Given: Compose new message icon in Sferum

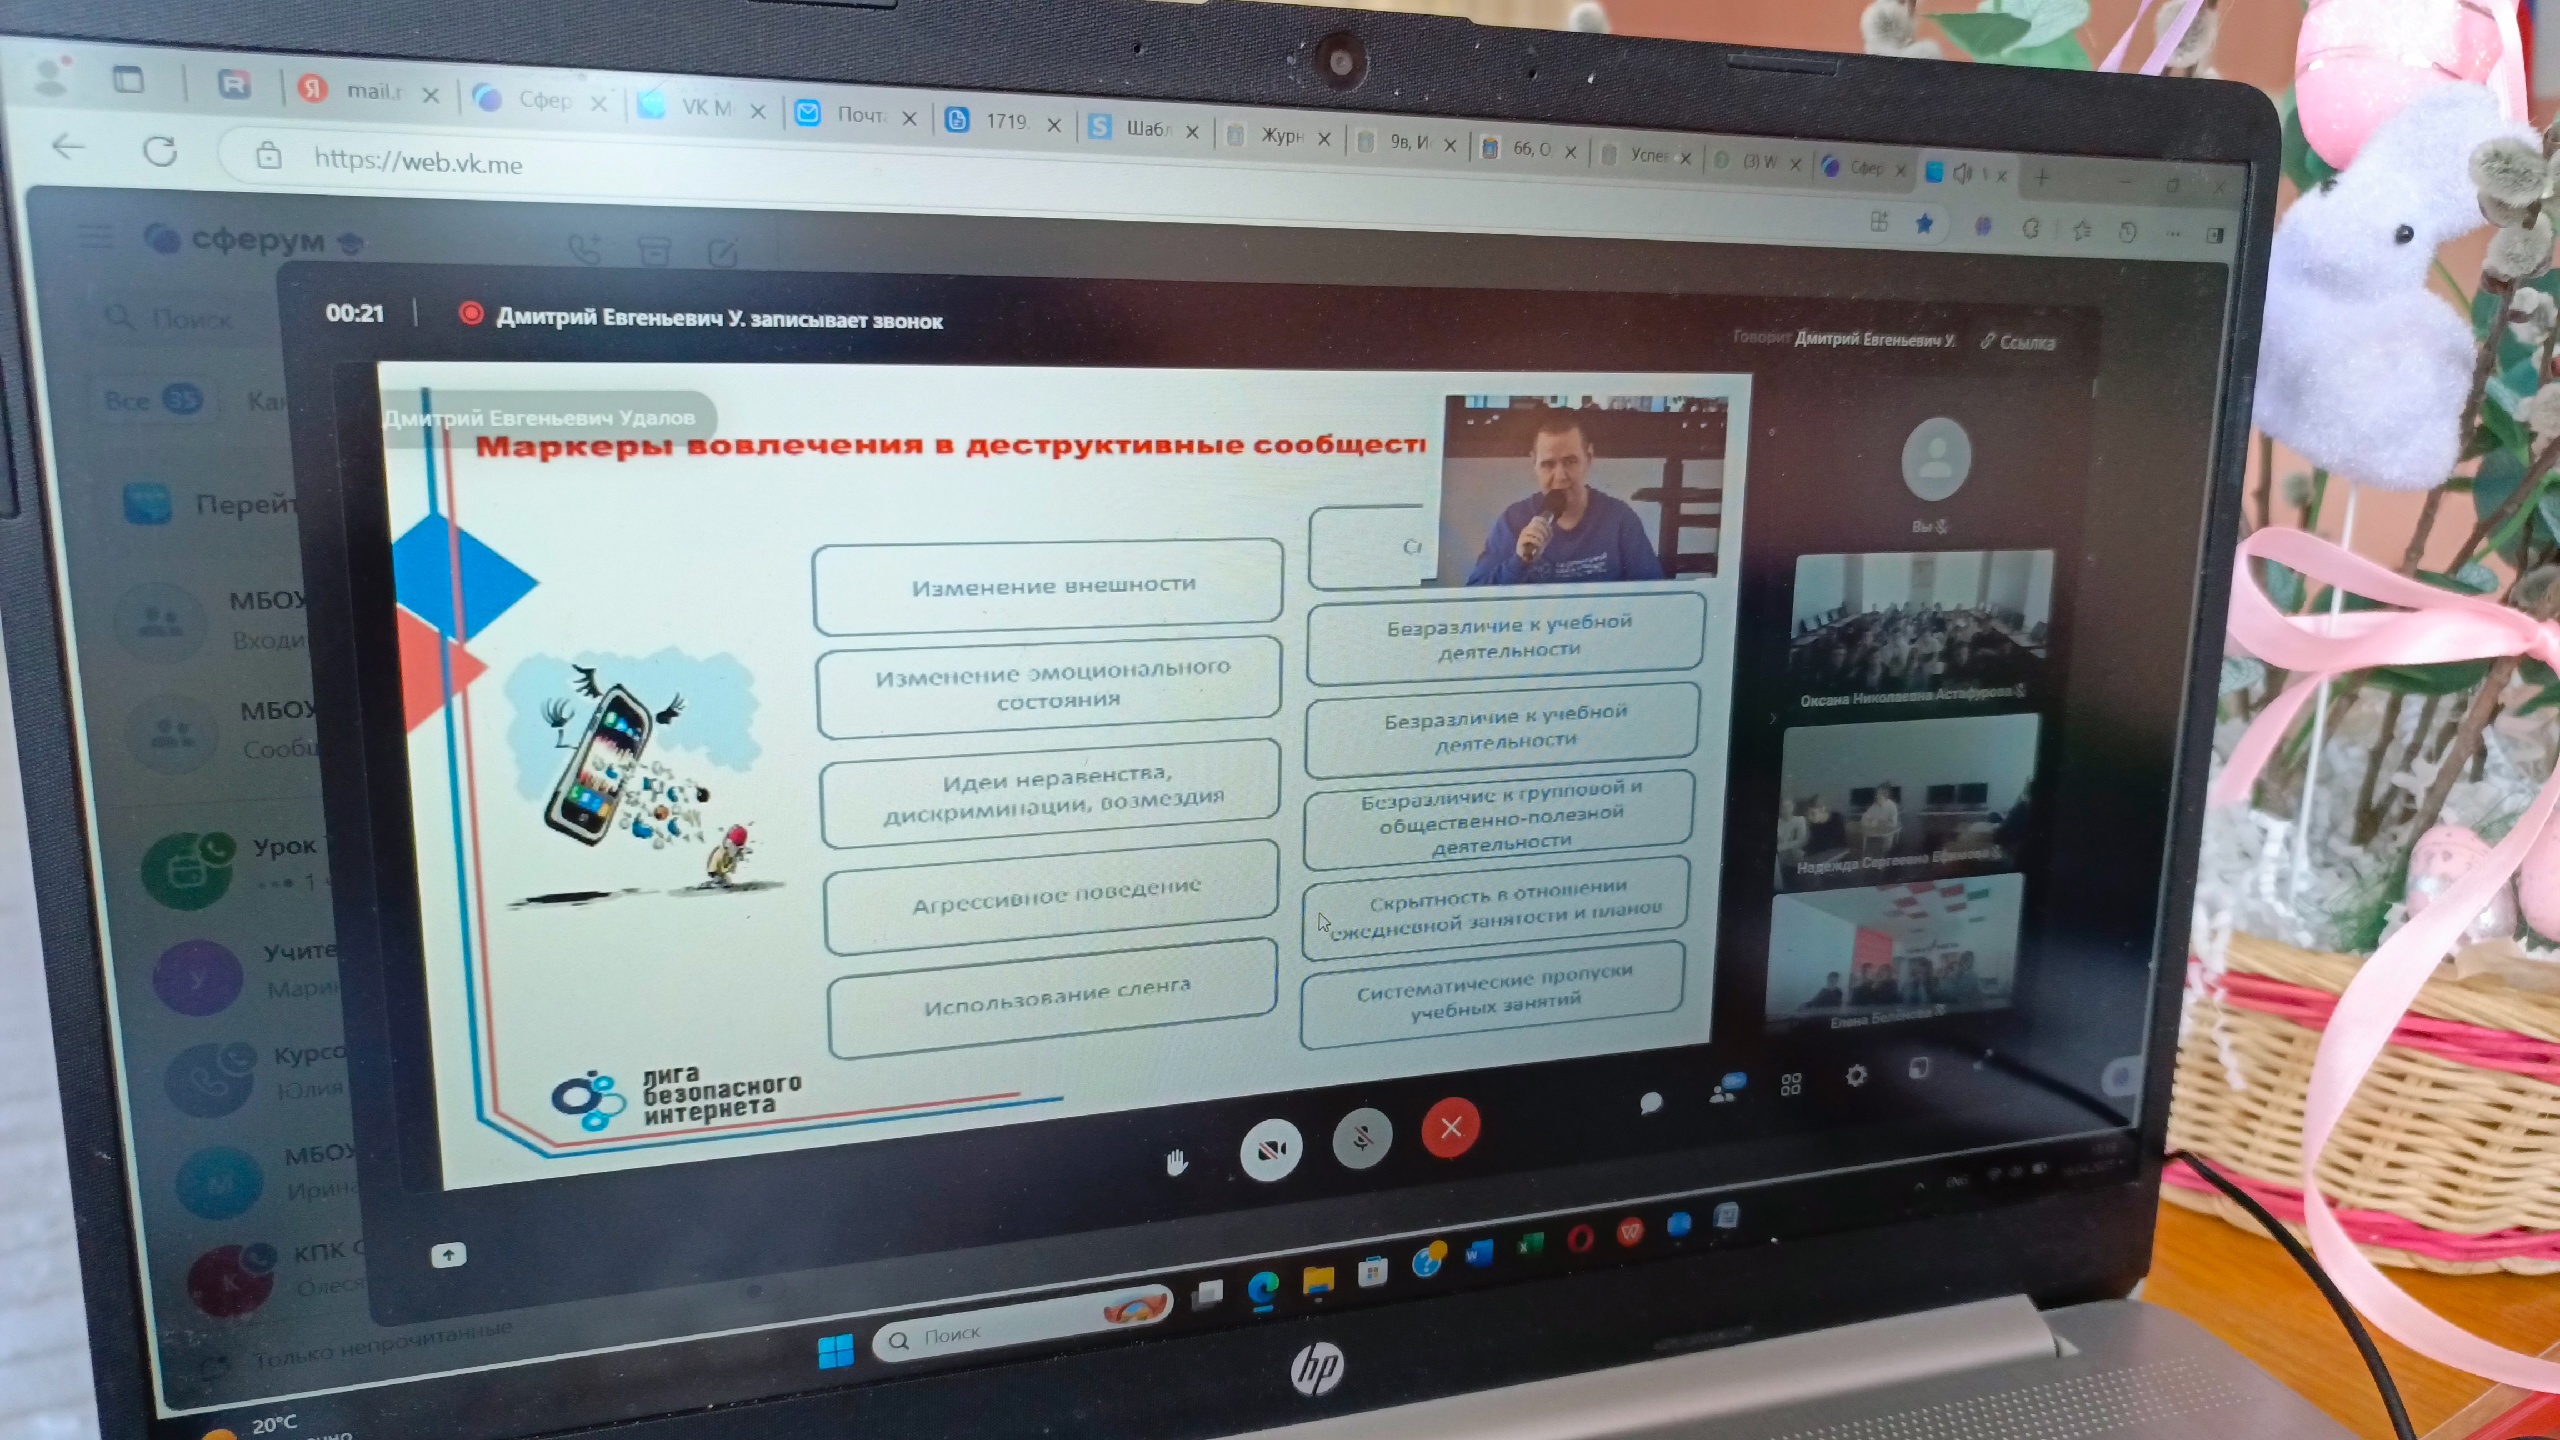Looking at the screenshot, I should point(721,254).
